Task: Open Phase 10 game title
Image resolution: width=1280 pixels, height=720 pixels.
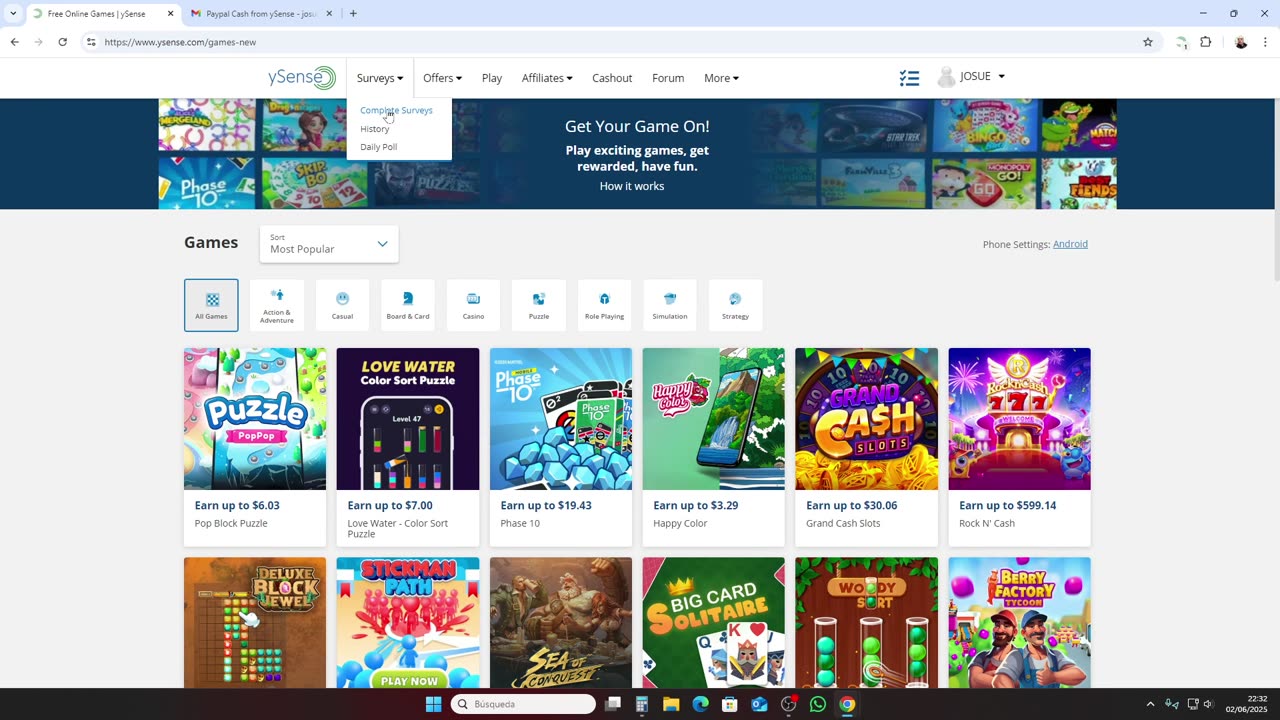Action: [x=520, y=523]
